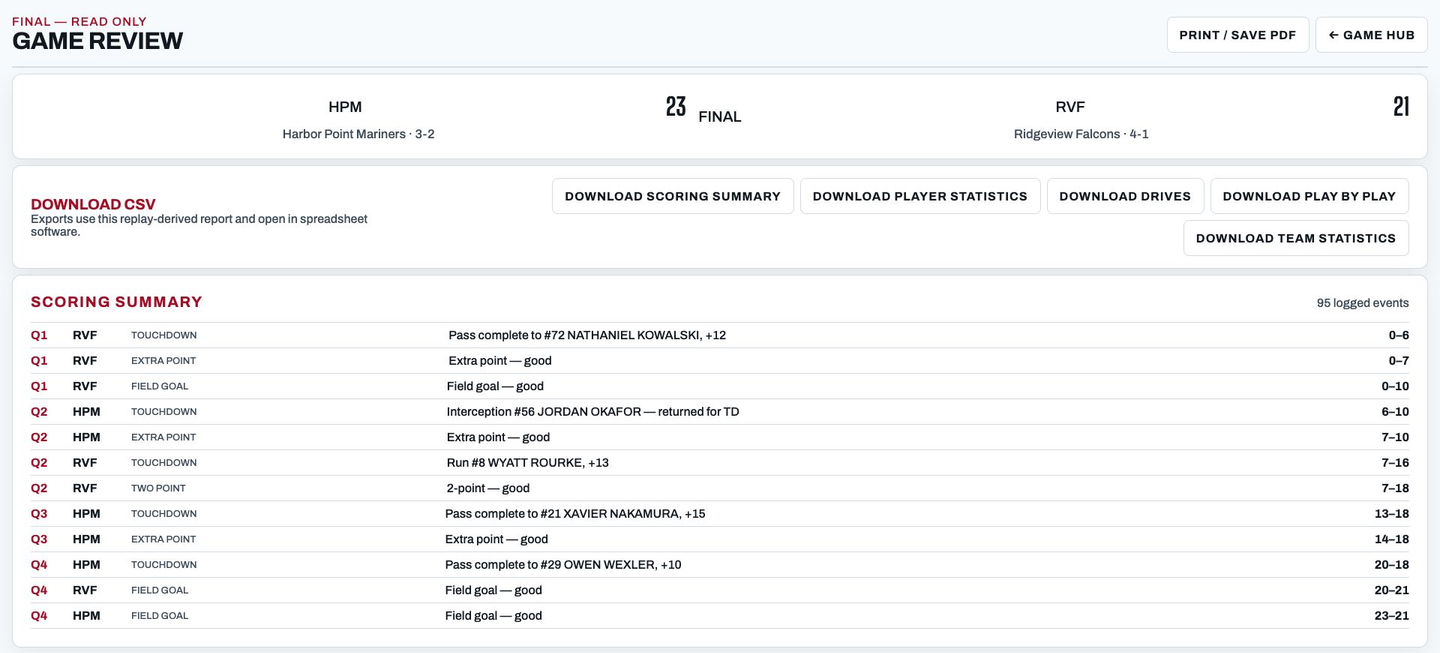Download the drives CSV
The height and width of the screenshot is (653, 1440).
coord(1125,196)
